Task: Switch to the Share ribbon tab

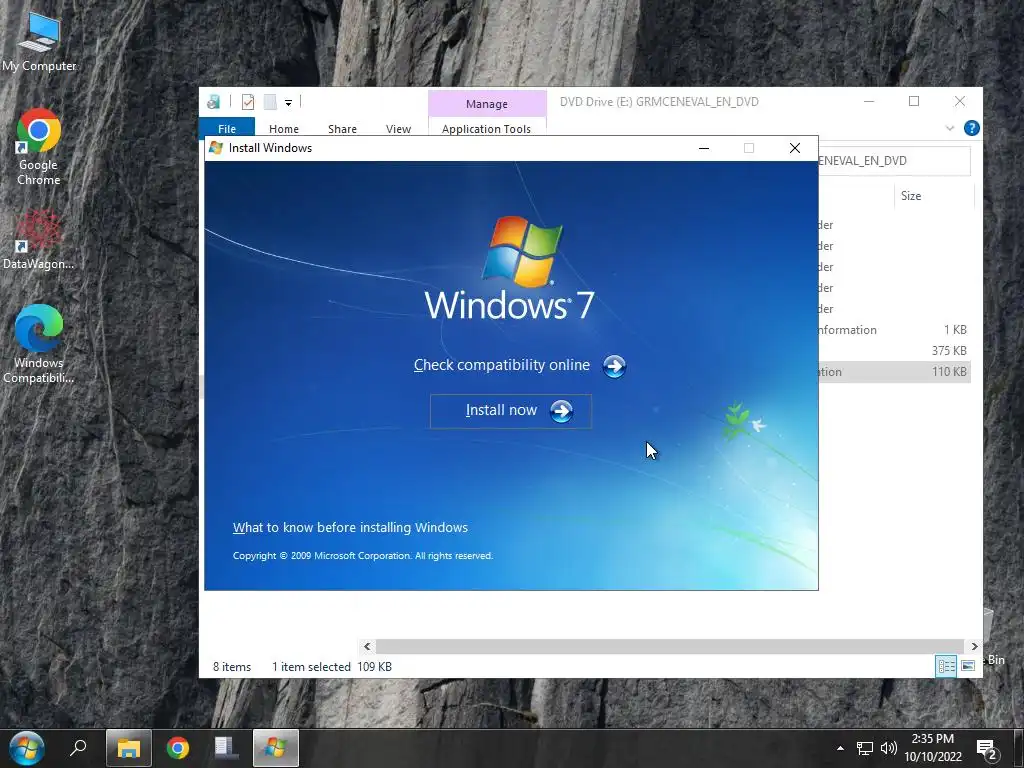Action: (342, 129)
